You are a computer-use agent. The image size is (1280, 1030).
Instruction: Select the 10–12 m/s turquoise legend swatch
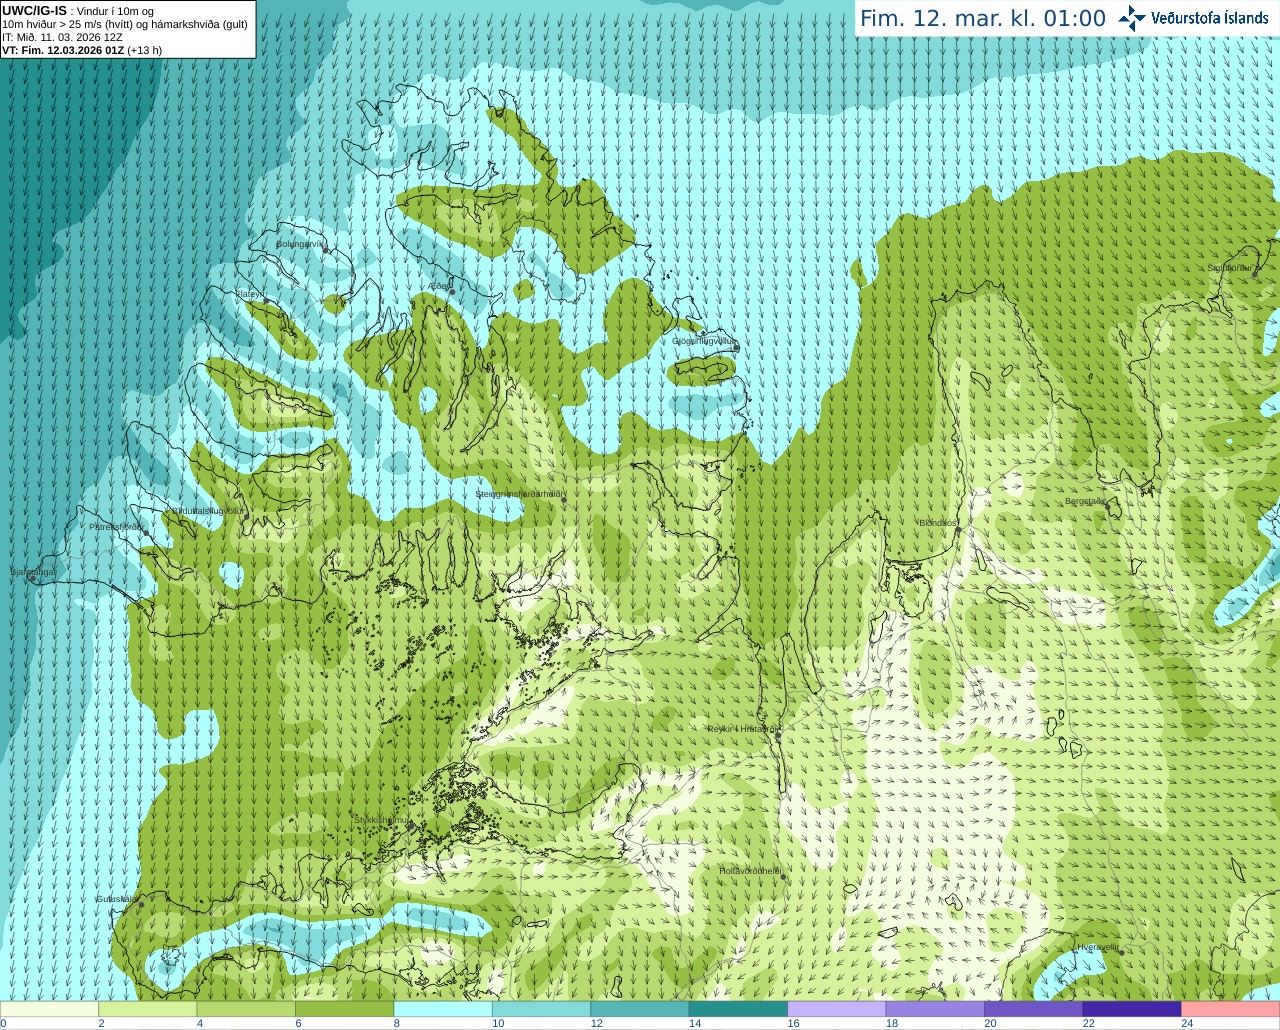[542, 1008]
